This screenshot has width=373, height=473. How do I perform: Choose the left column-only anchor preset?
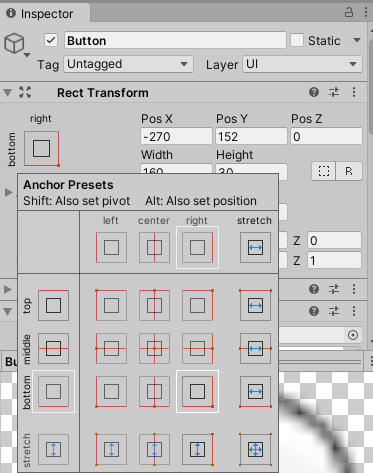point(111,247)
